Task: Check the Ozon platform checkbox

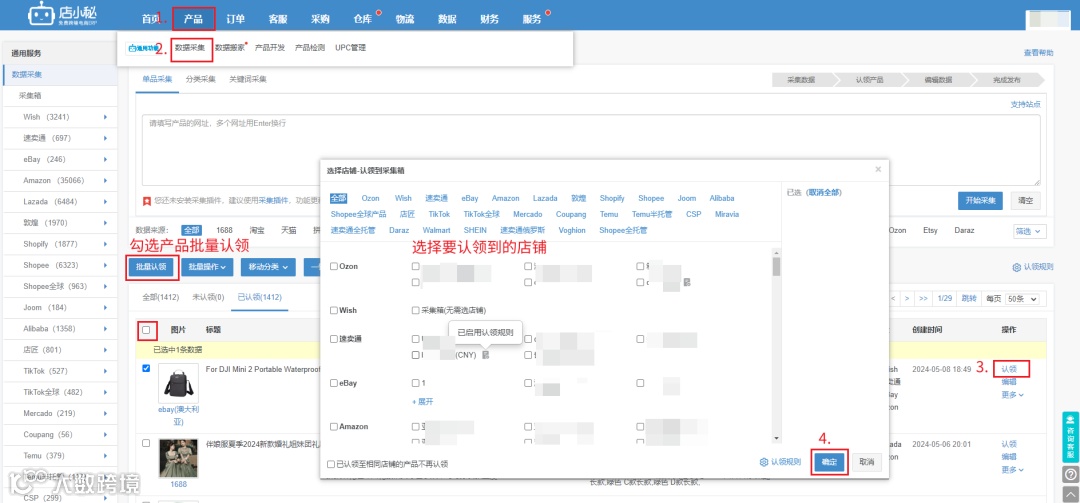Action: click(x=334, y=267)
